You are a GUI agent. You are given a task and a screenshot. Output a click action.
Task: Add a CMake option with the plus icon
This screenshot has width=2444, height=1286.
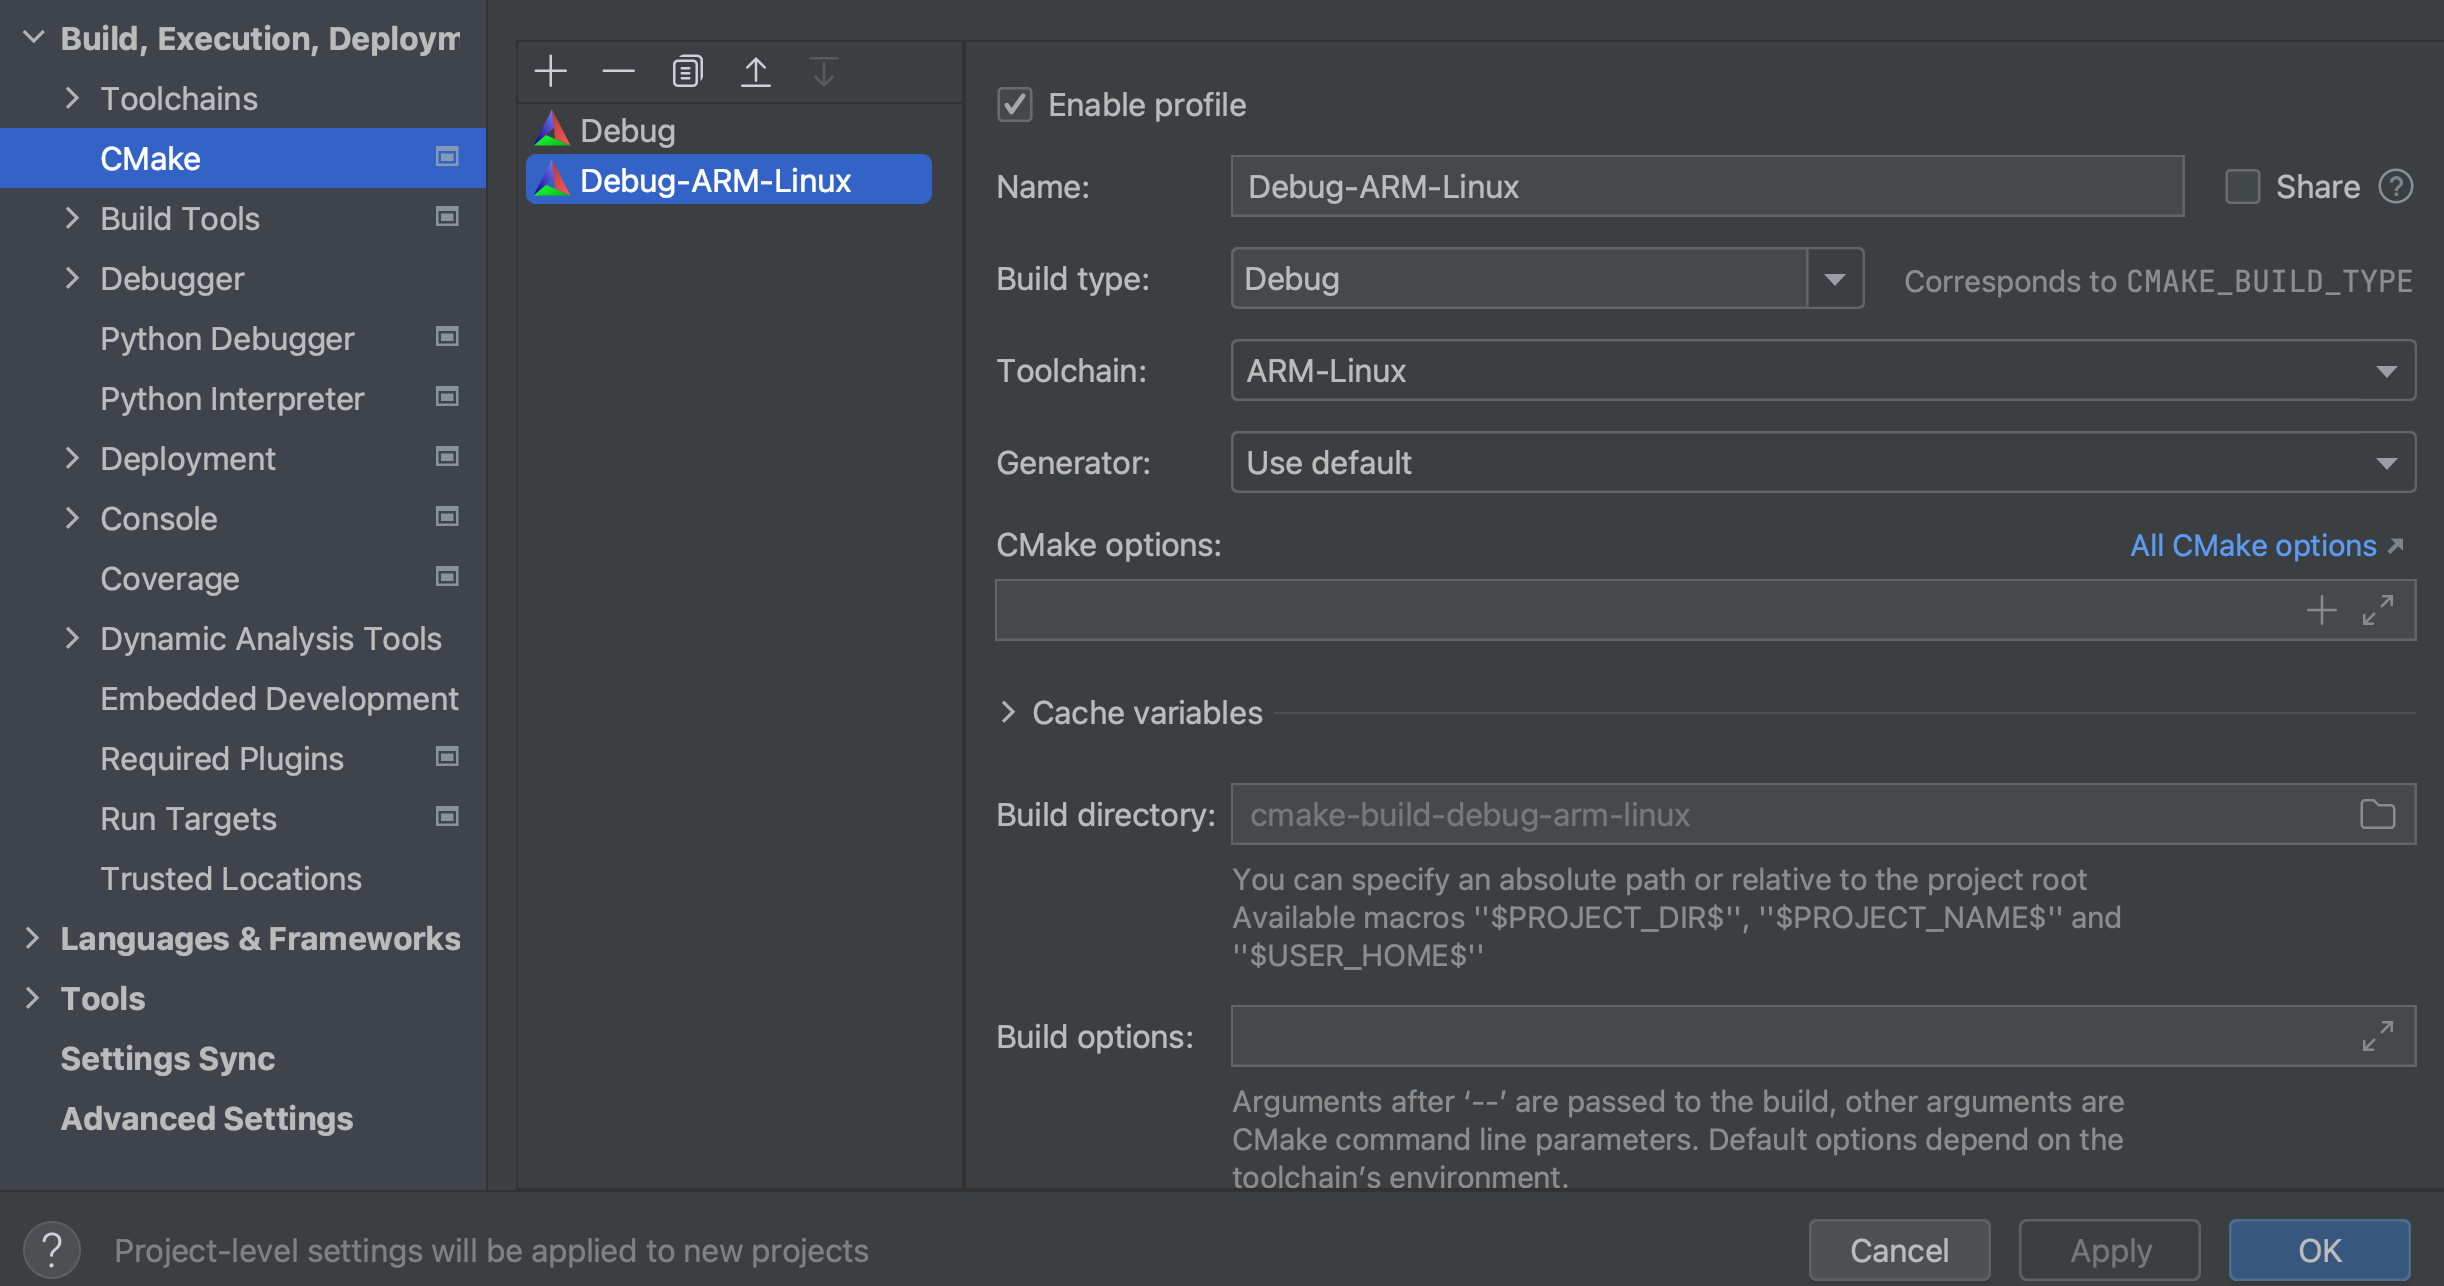pos(2321,609)
